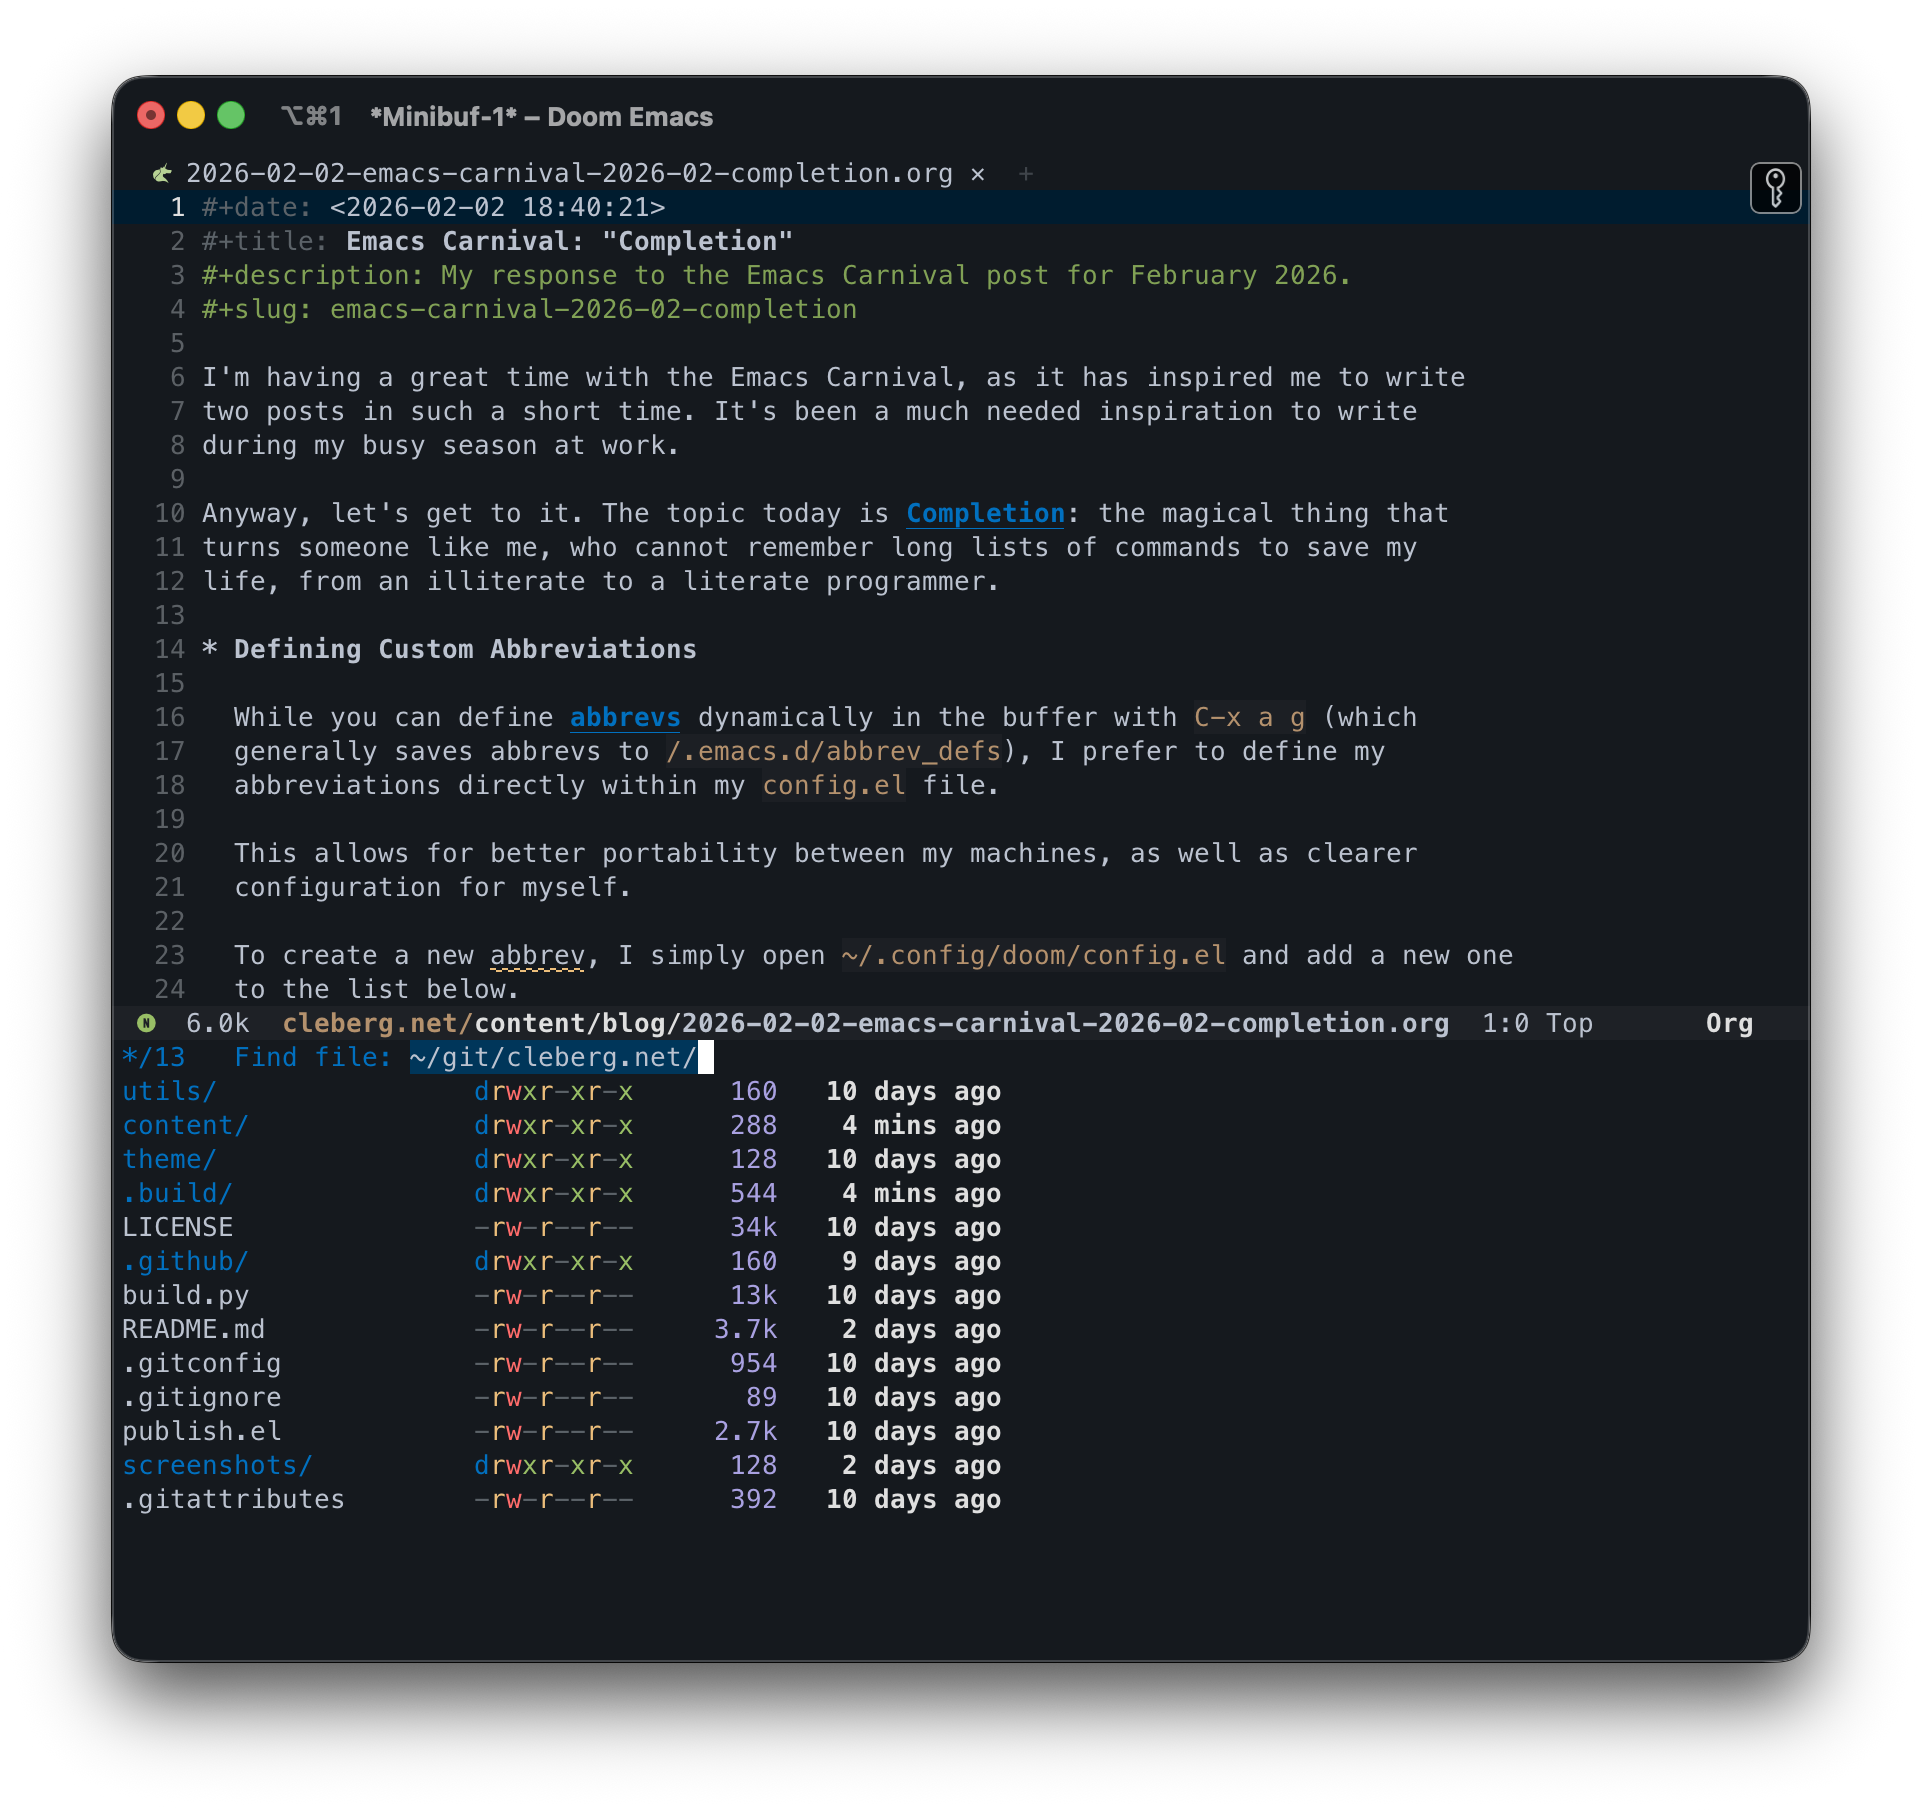This screenshot has height=1810, width=1922.
Task: Click the green fullscreen window button
Action: [x=231, y=116]
